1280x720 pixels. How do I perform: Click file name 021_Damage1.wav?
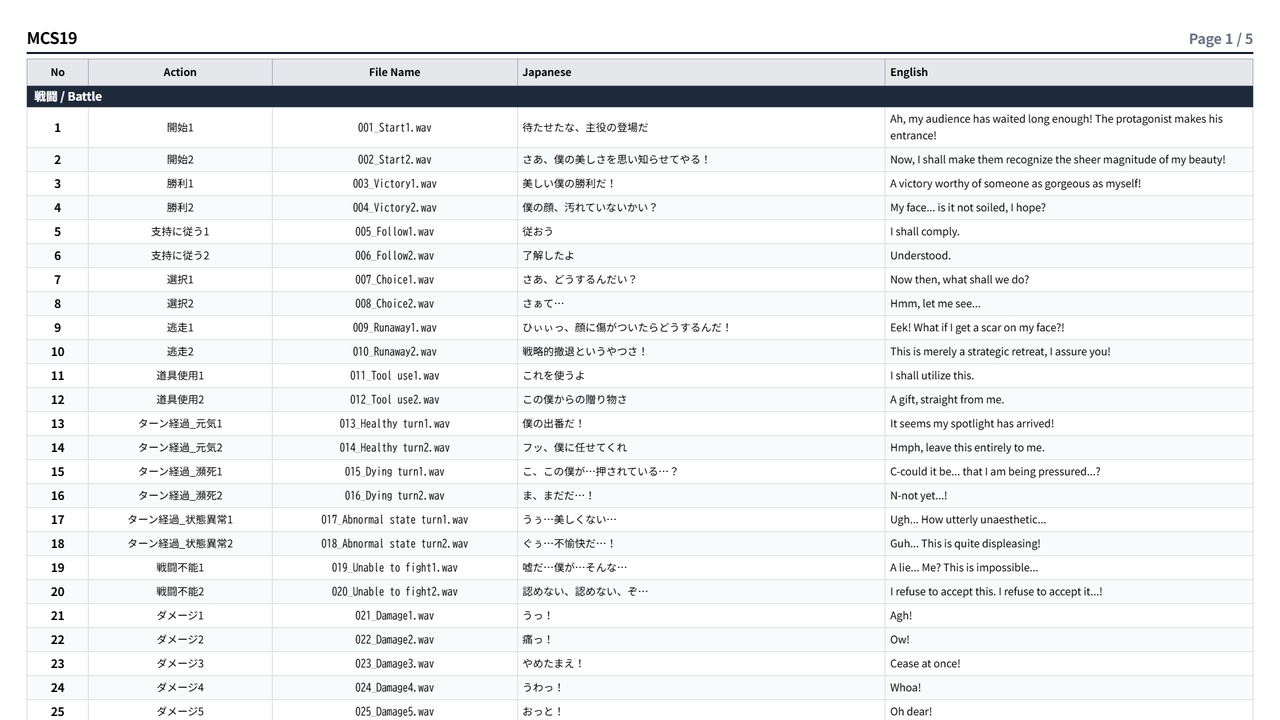[394, 616]
